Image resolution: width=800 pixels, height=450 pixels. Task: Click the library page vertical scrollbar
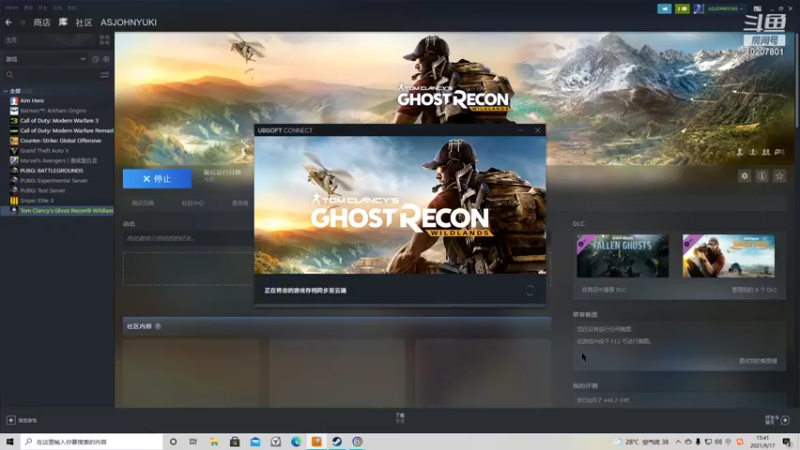[x=796, y=79]
